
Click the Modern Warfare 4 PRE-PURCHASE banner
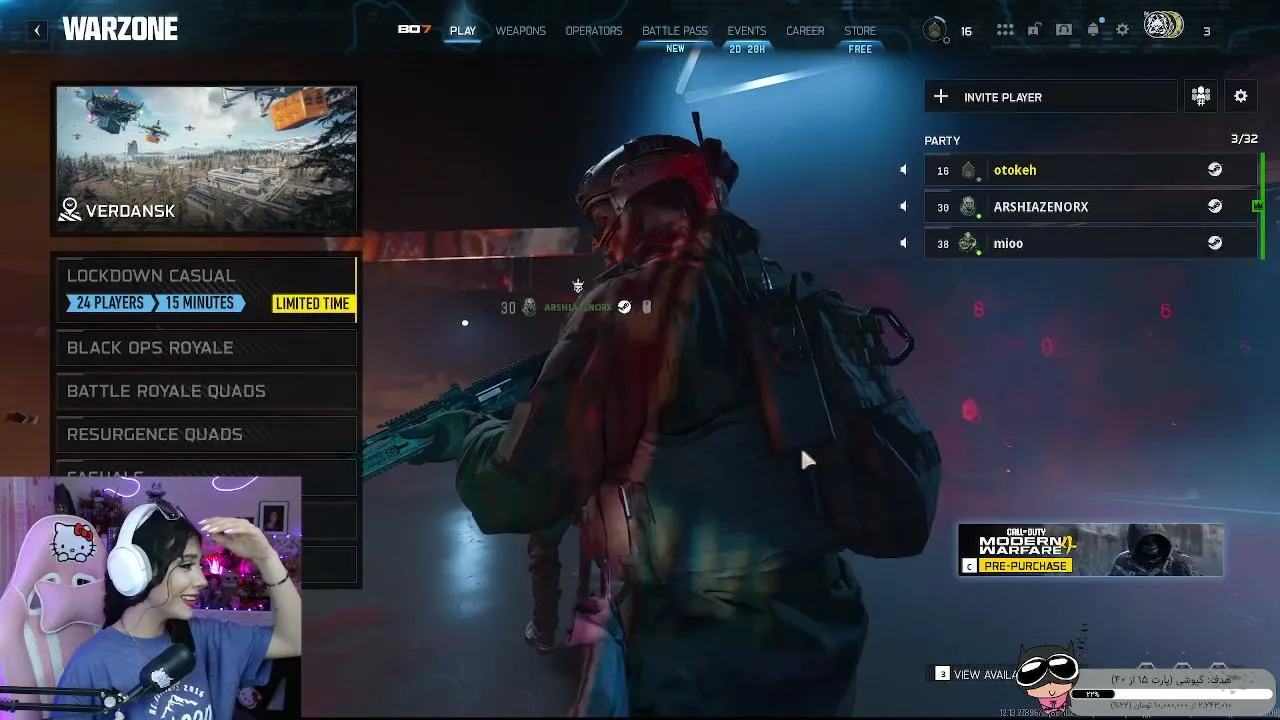pyautogui.click(x=1090, y=550)
